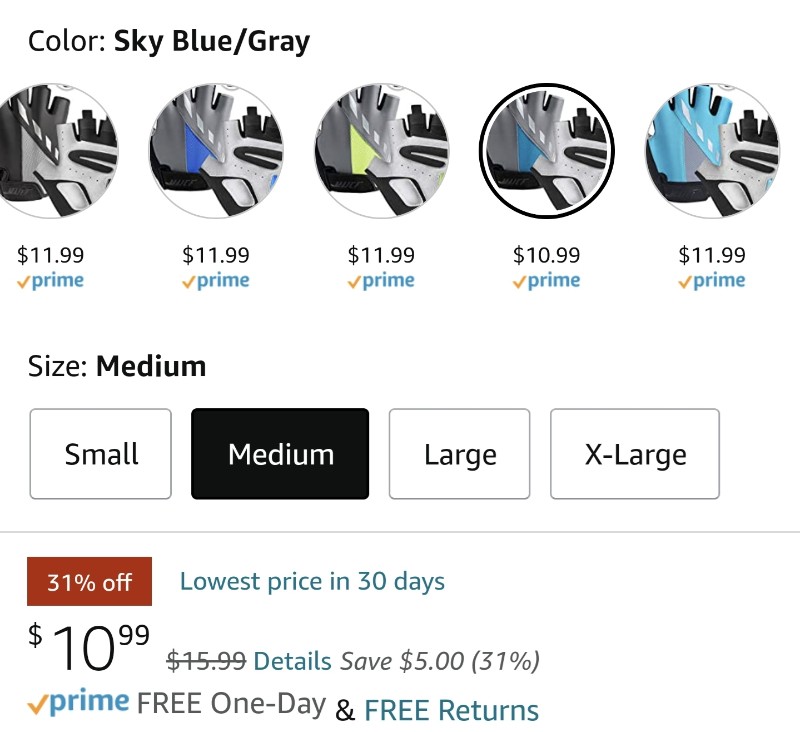Viewport: 800px width, 732px height.
Task: Click the prime logo next to FREE One-Day
Action: pyautogui.click(x=79, y=702)
